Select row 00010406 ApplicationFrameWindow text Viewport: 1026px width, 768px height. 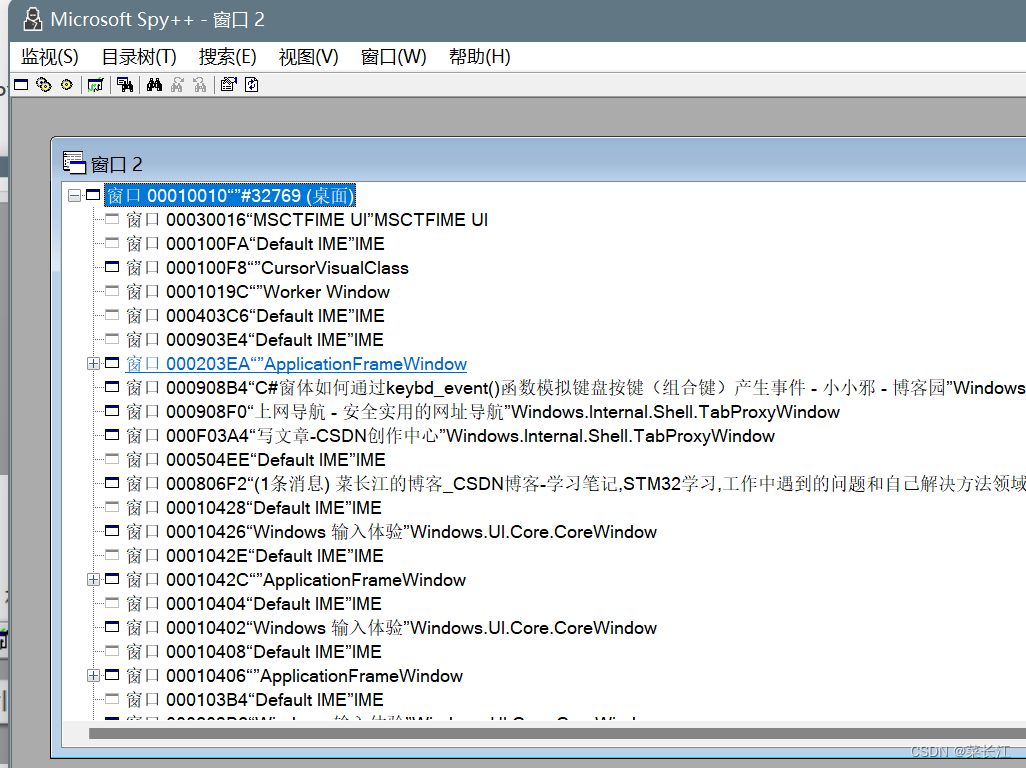pyautogui.click(x=294, y=676)
